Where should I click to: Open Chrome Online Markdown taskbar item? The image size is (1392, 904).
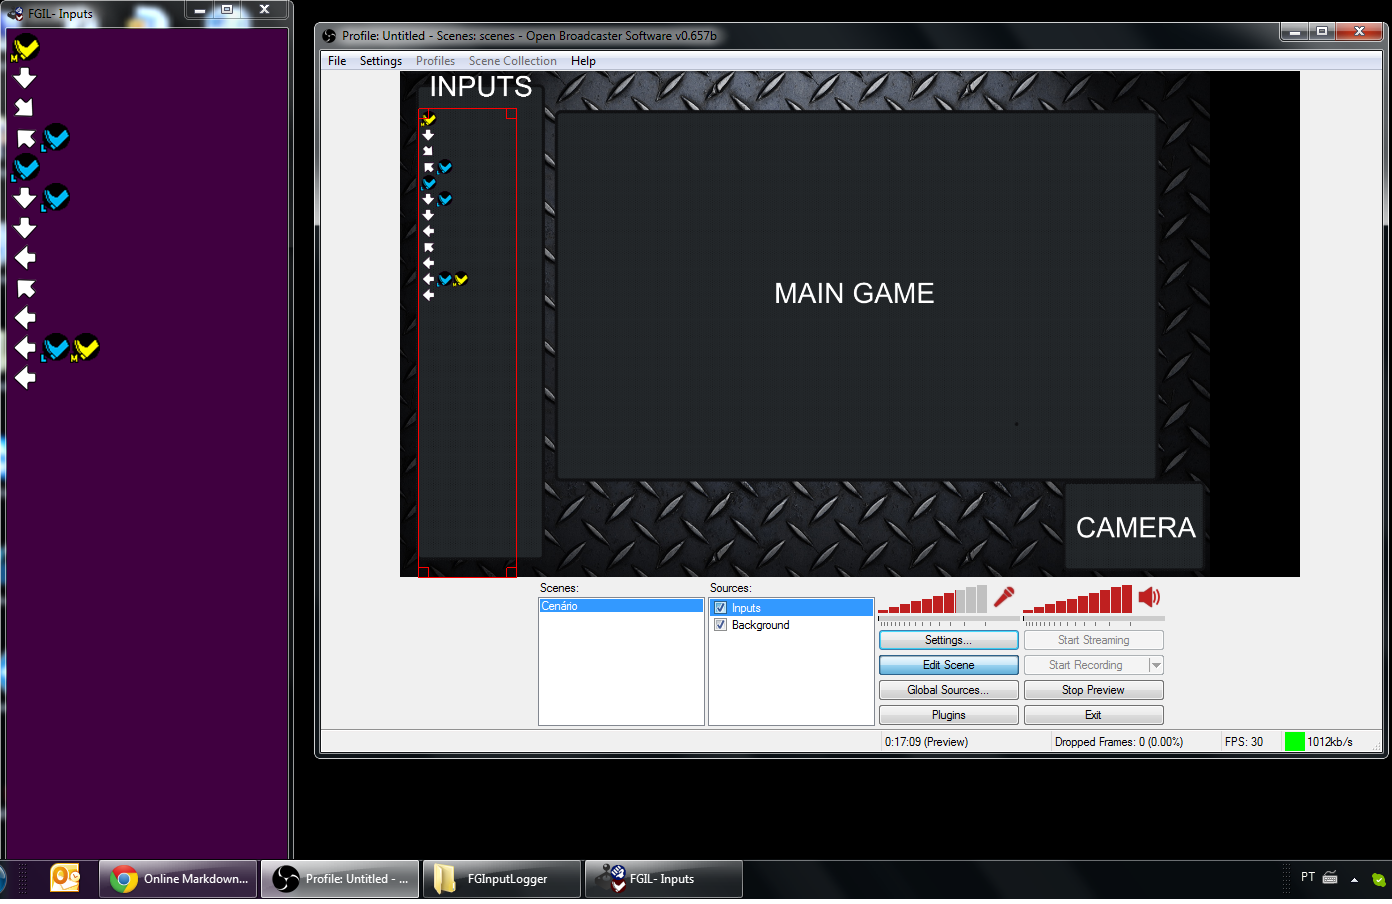coord(178,879)
